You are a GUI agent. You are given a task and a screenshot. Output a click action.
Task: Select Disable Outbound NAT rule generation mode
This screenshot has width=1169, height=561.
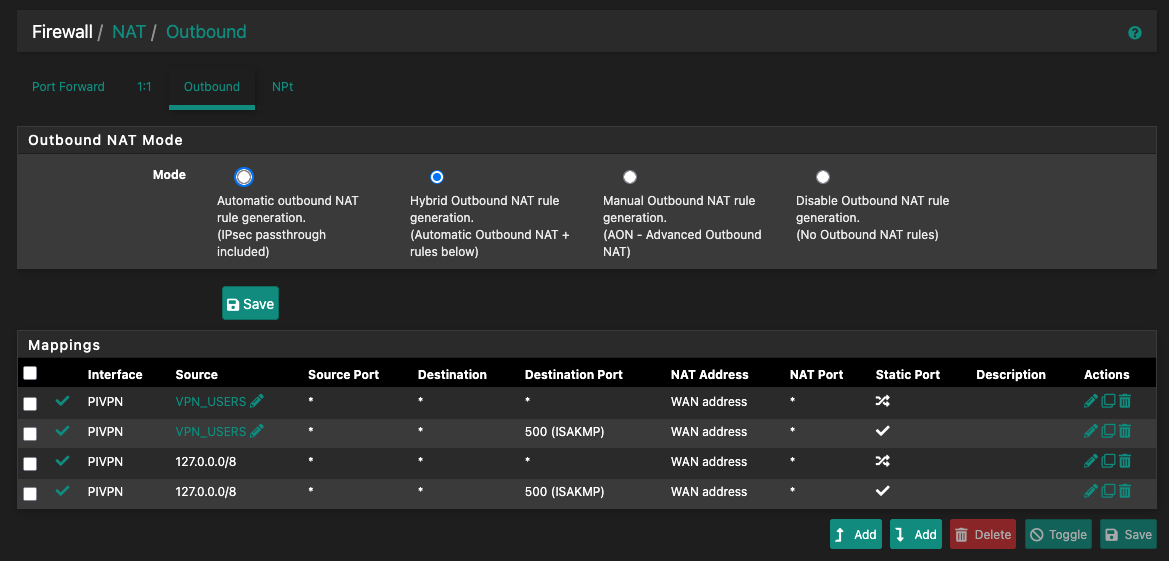pyautogui.click(x=823, y=177)
